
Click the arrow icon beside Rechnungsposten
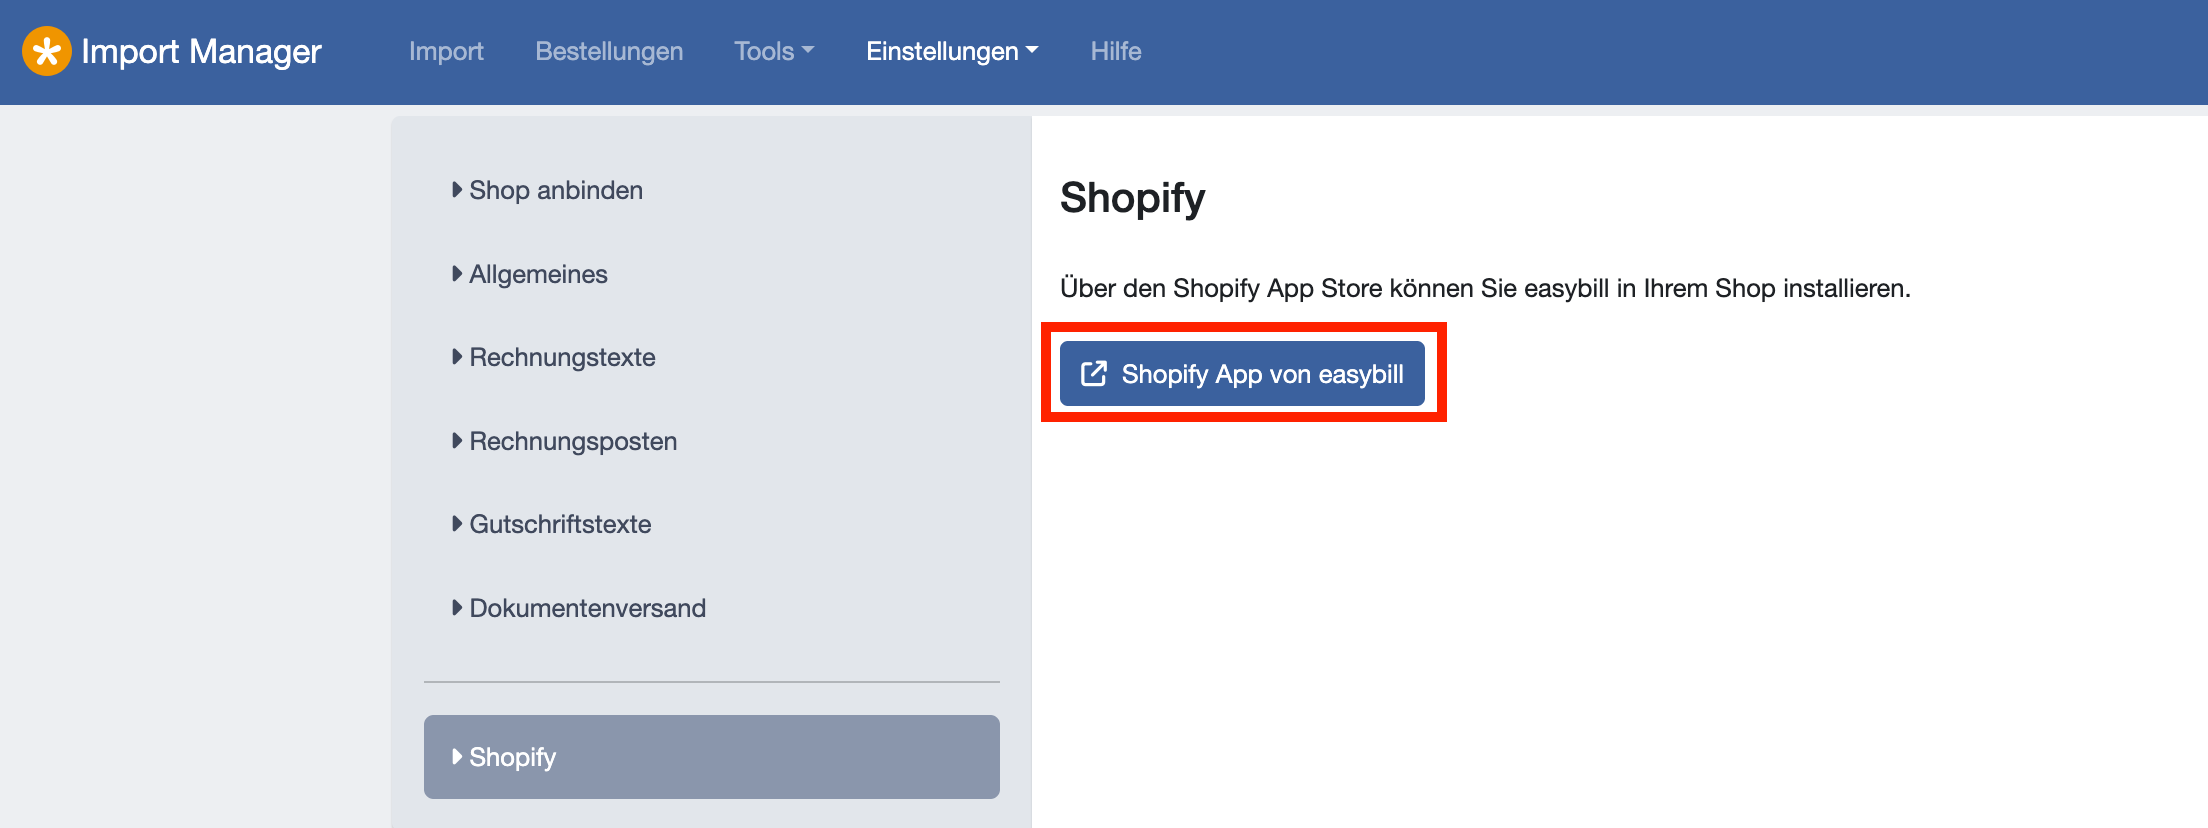tap(457, 440)
